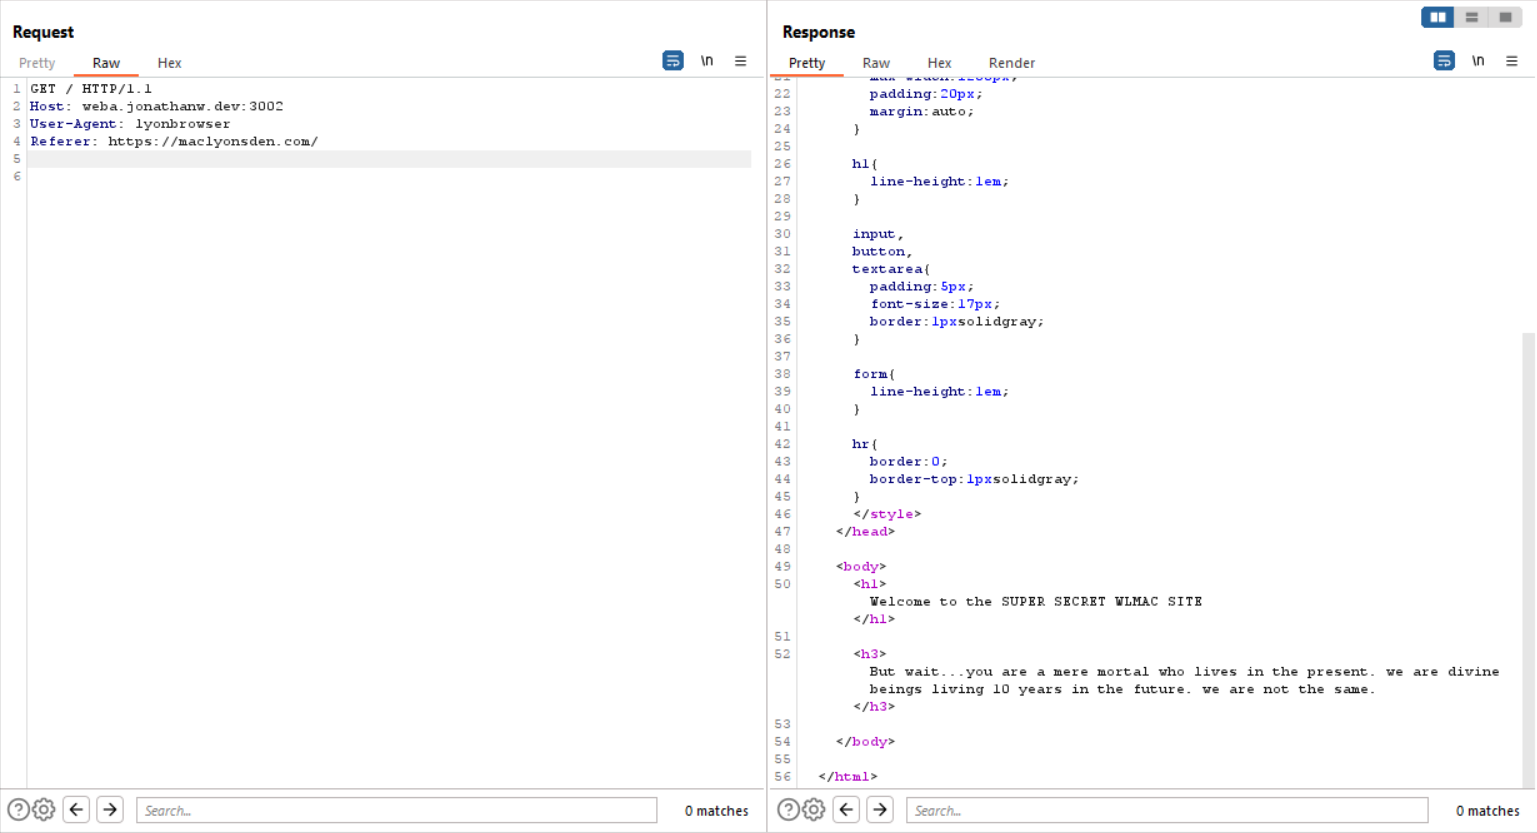Image resolution: width=1537 pixels, height=833 pixels.
Task: Open Request search help icon
Action: point(18,810)
